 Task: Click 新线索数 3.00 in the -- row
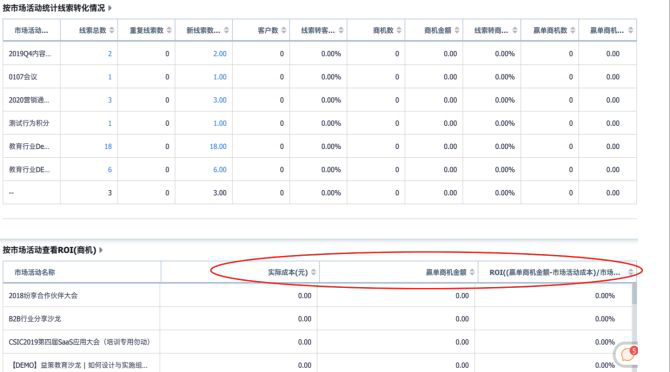220,193
